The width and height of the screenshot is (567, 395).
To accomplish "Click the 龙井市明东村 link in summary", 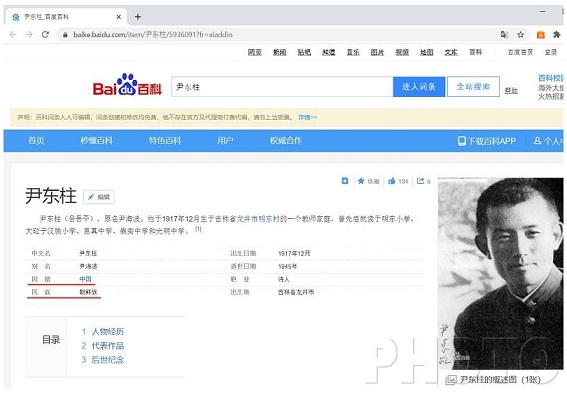I will coord(258,219).
